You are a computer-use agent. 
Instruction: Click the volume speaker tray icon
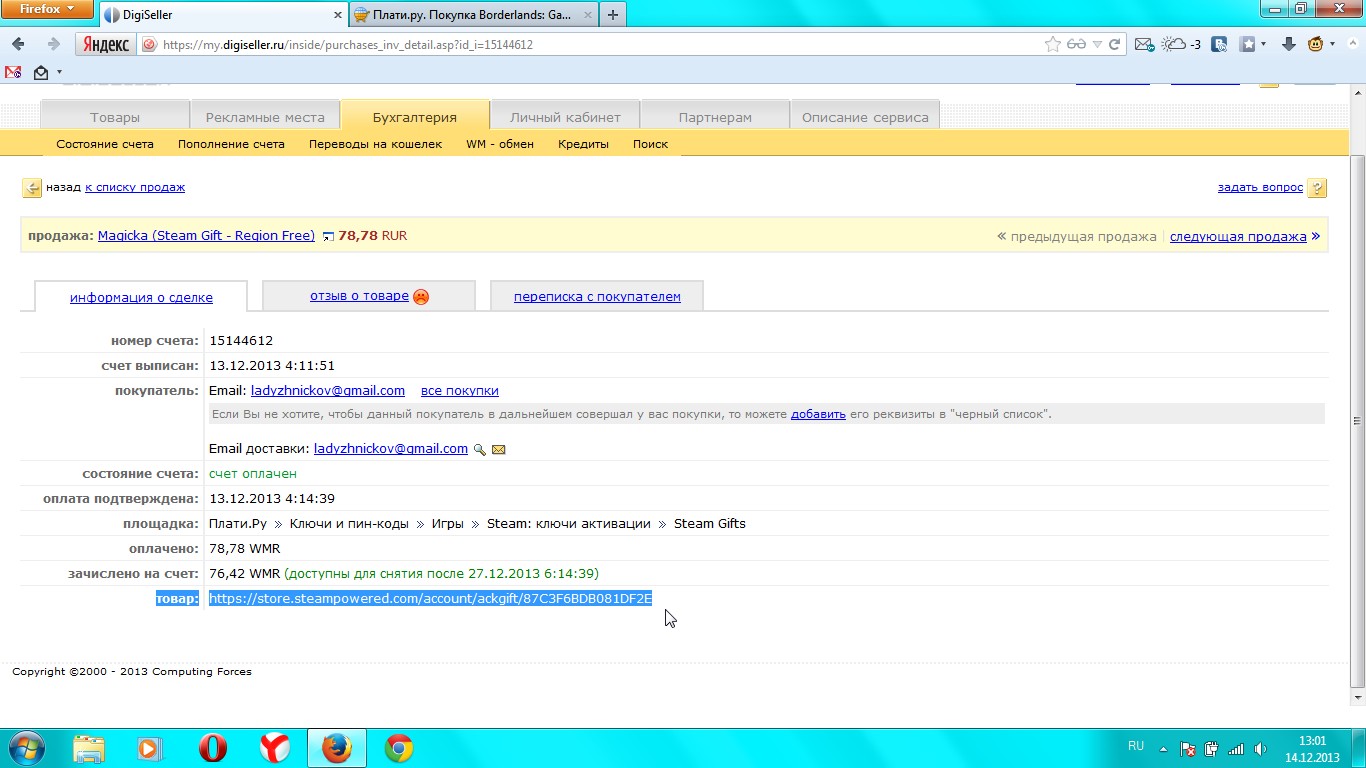click(1260, 748)
